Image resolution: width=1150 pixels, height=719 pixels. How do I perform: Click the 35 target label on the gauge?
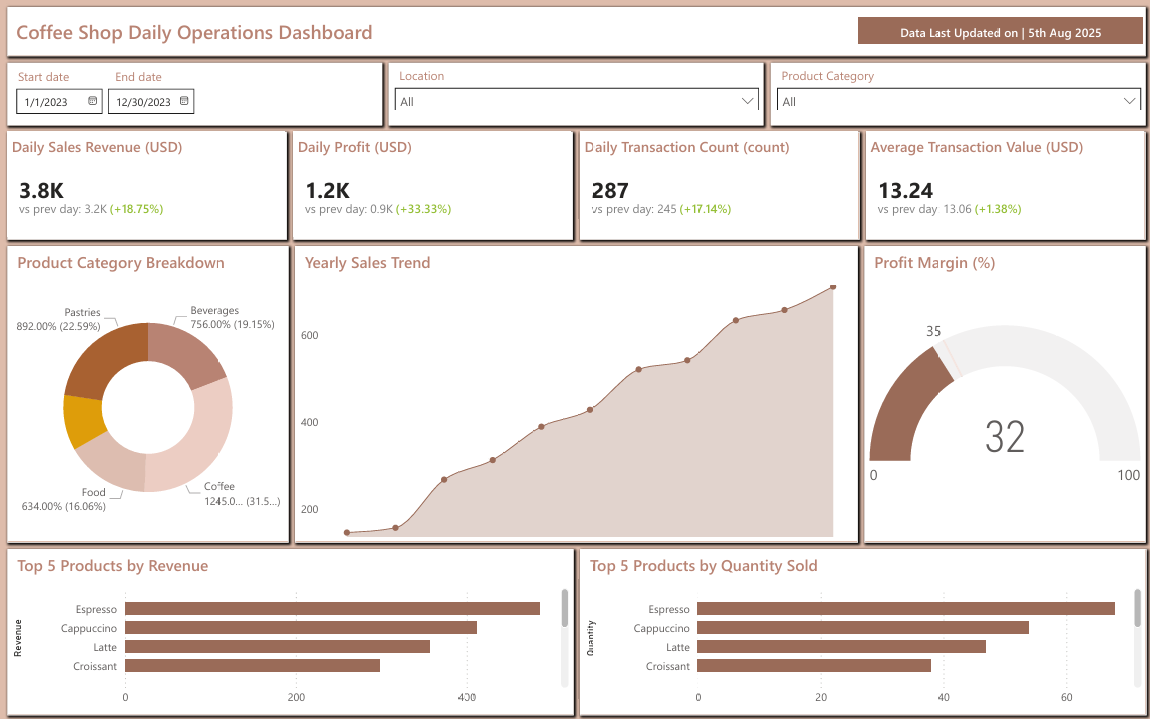(x=933, y=332)
